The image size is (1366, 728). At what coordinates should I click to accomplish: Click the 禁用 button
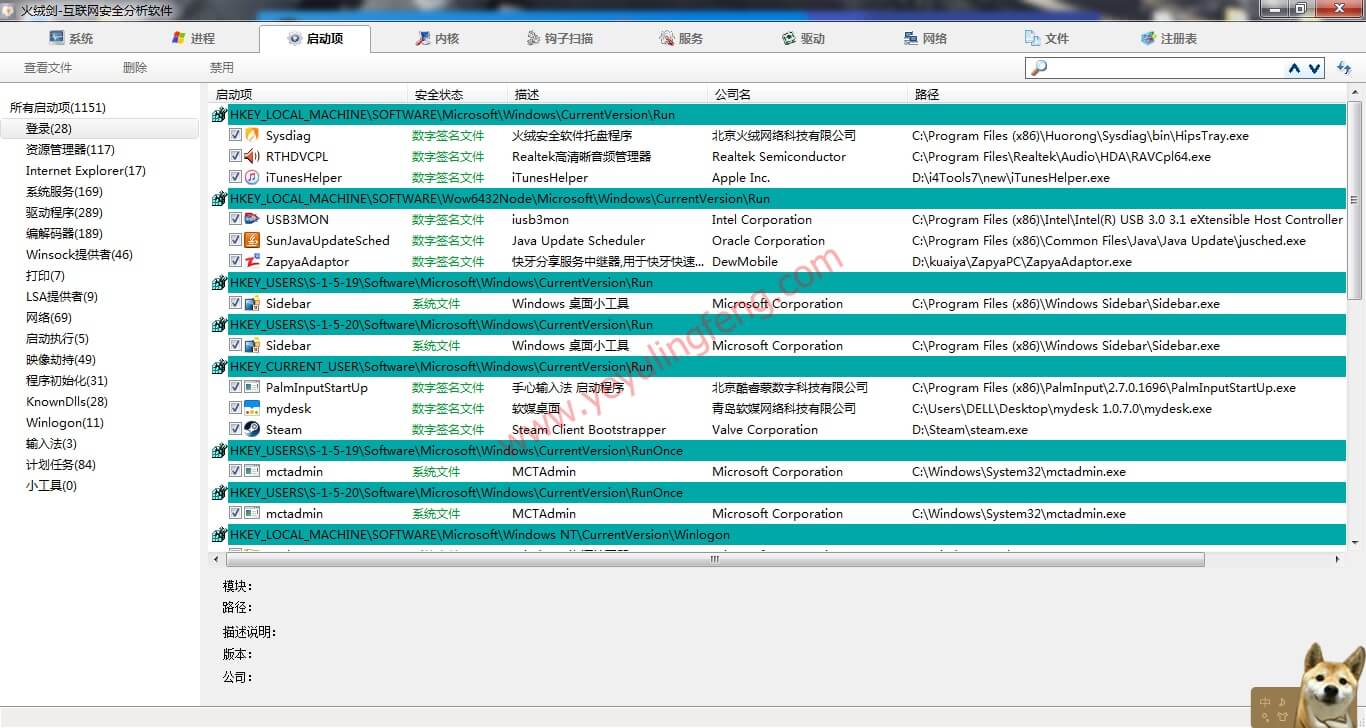(x=222, y=68)
